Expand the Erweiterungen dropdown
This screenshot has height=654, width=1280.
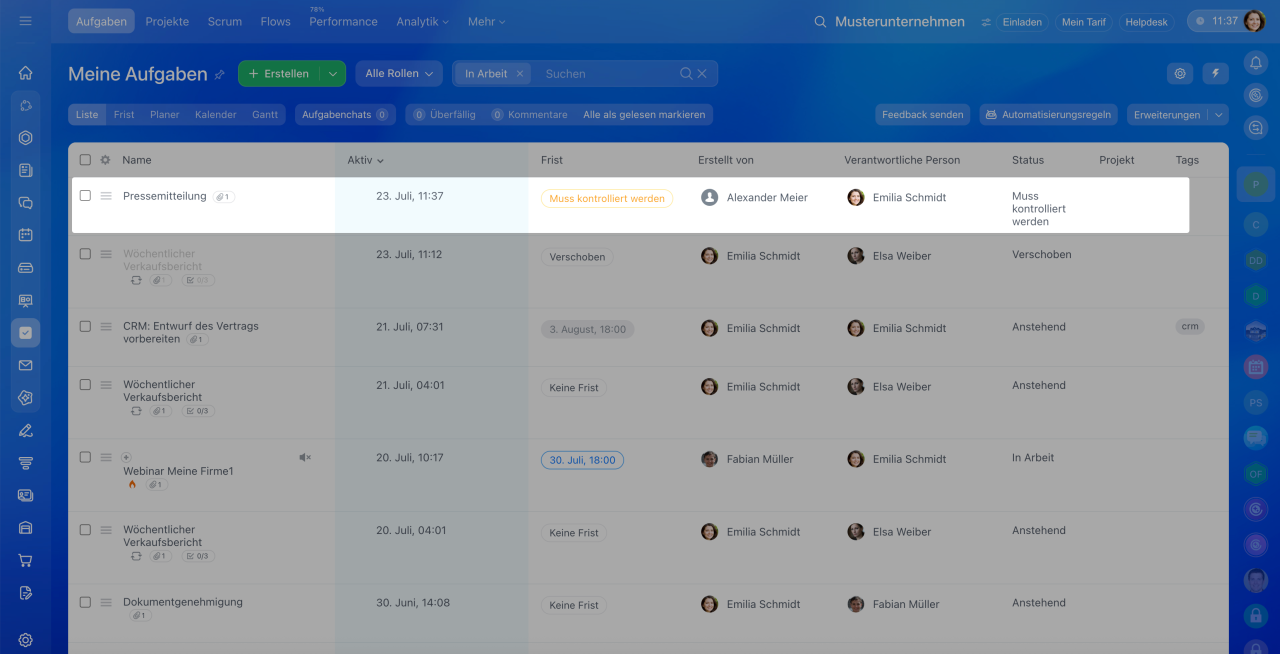click(1177, 115)
